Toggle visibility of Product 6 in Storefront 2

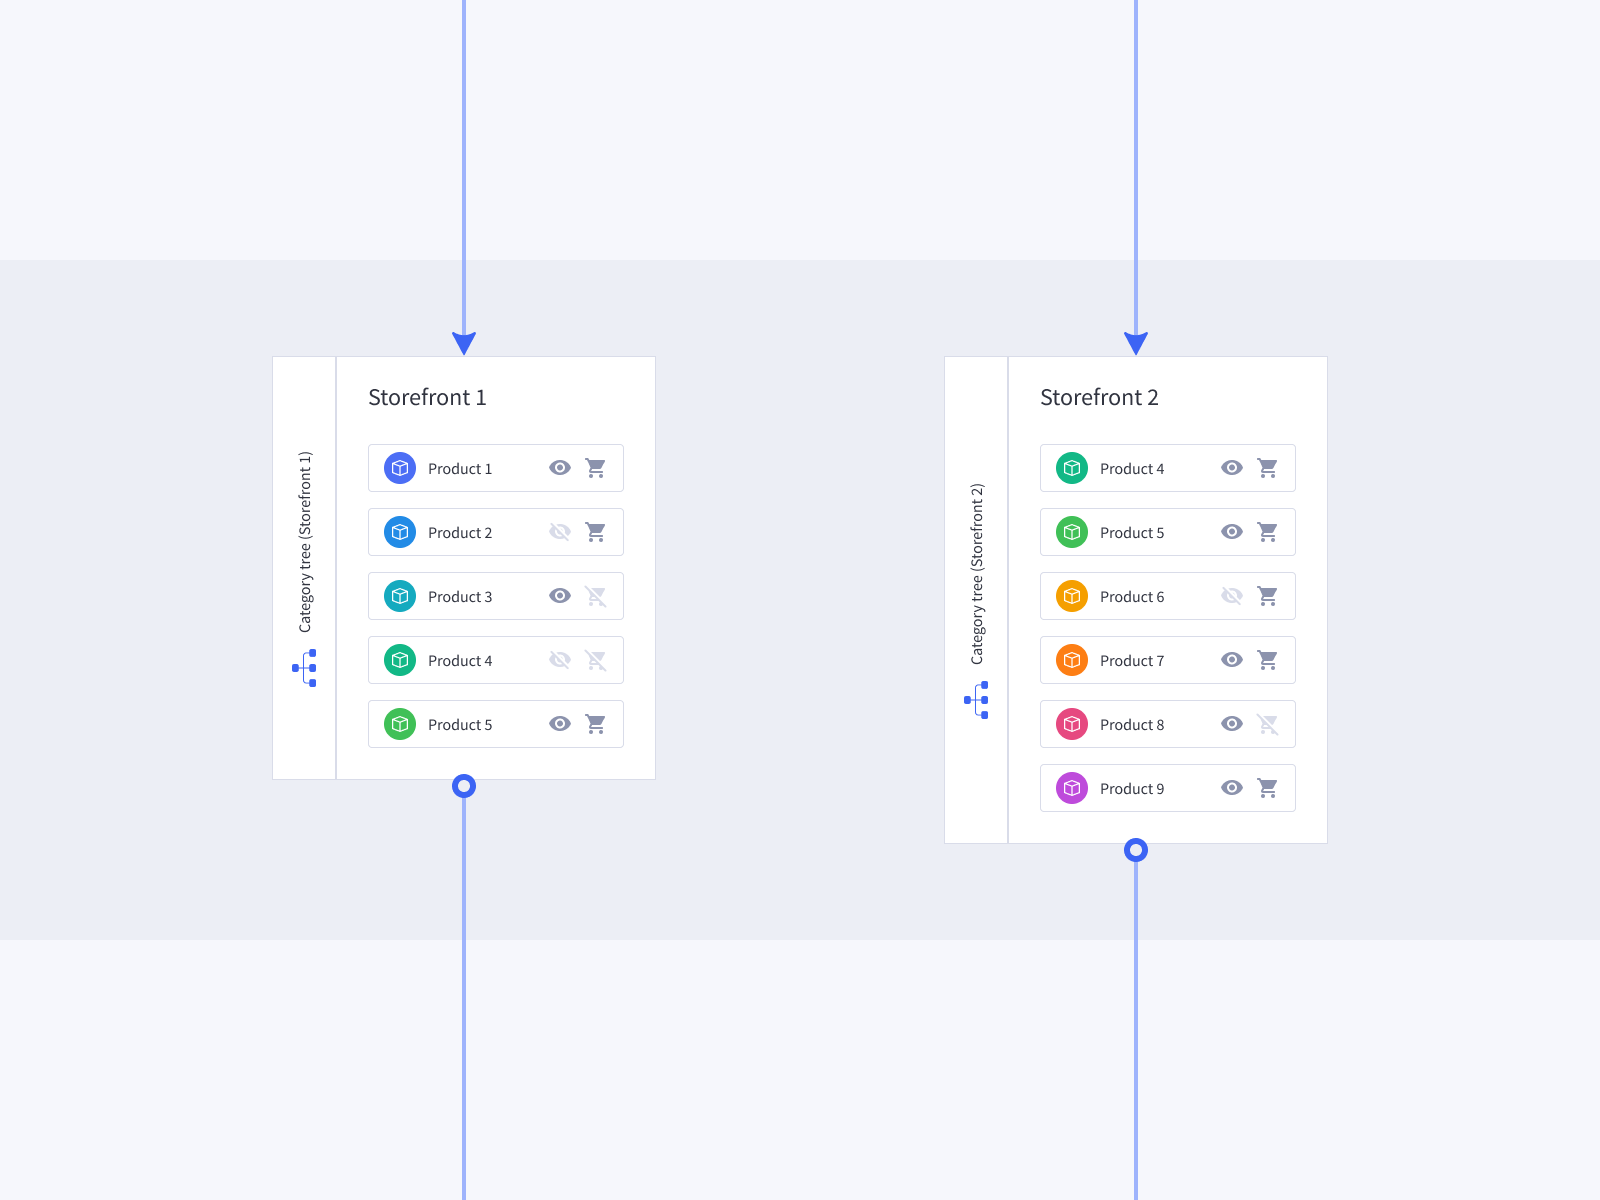1232,596
